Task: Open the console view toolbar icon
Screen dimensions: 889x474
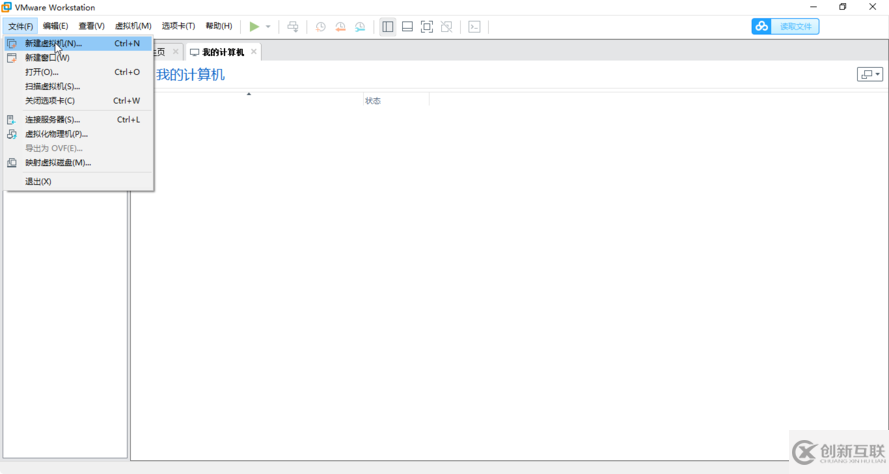Action: [475, 27]
